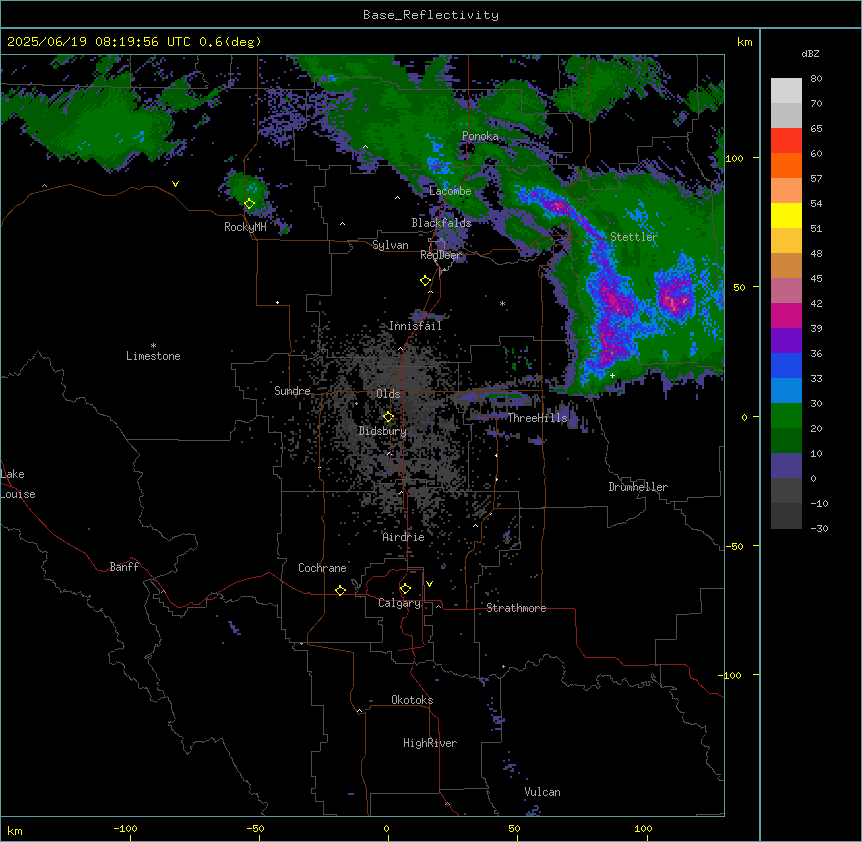Click the Airdrie town label
Image resolution: width=862 pixels, height=842 pixels.
coord(404,537)
